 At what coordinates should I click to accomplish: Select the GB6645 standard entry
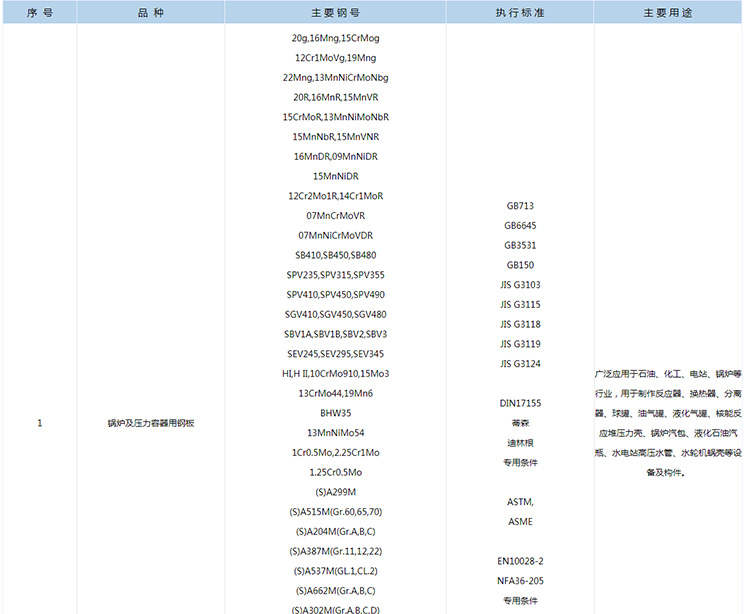coord(520,226)
